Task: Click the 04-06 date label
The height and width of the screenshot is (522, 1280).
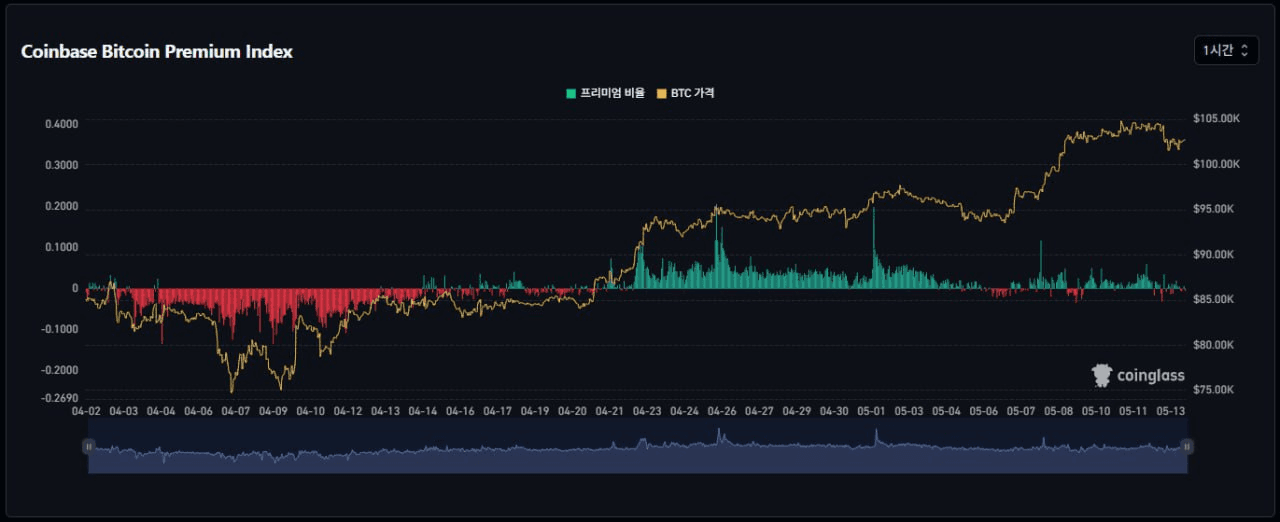Action: (199, 411)
